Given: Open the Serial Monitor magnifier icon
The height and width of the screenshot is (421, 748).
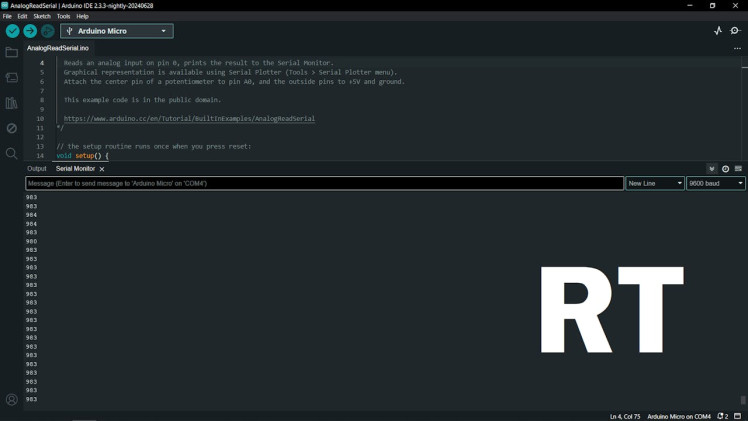Looking at the screenshot, I should pos(735,31).
